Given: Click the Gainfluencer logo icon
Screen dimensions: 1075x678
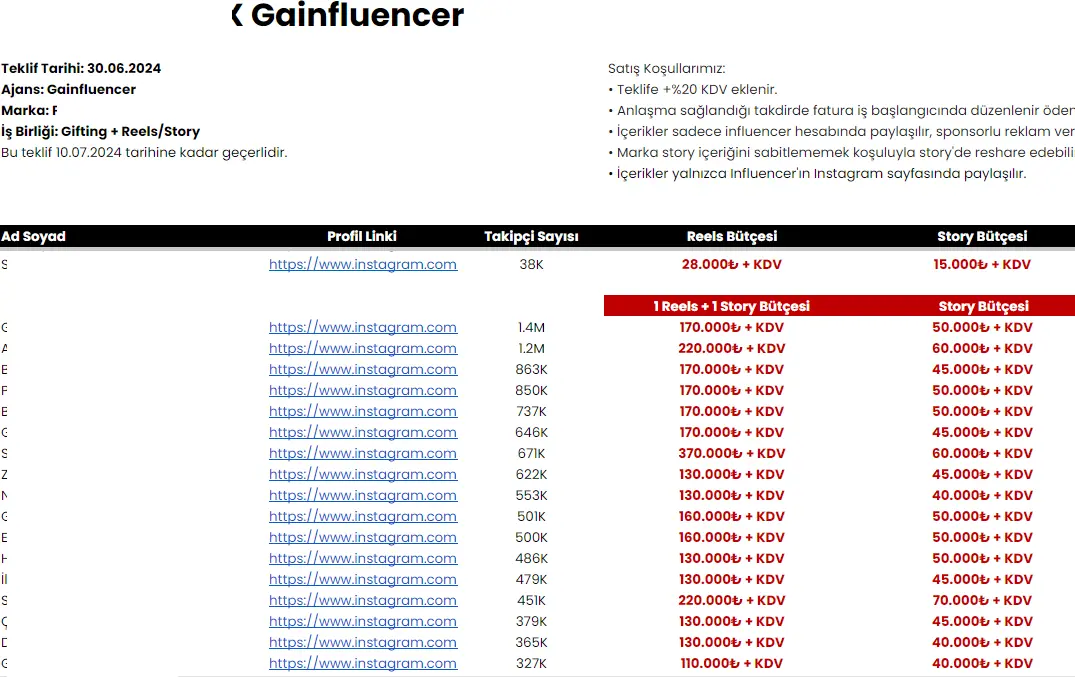Looking at the screenshot, I should (x=237, y=15).
